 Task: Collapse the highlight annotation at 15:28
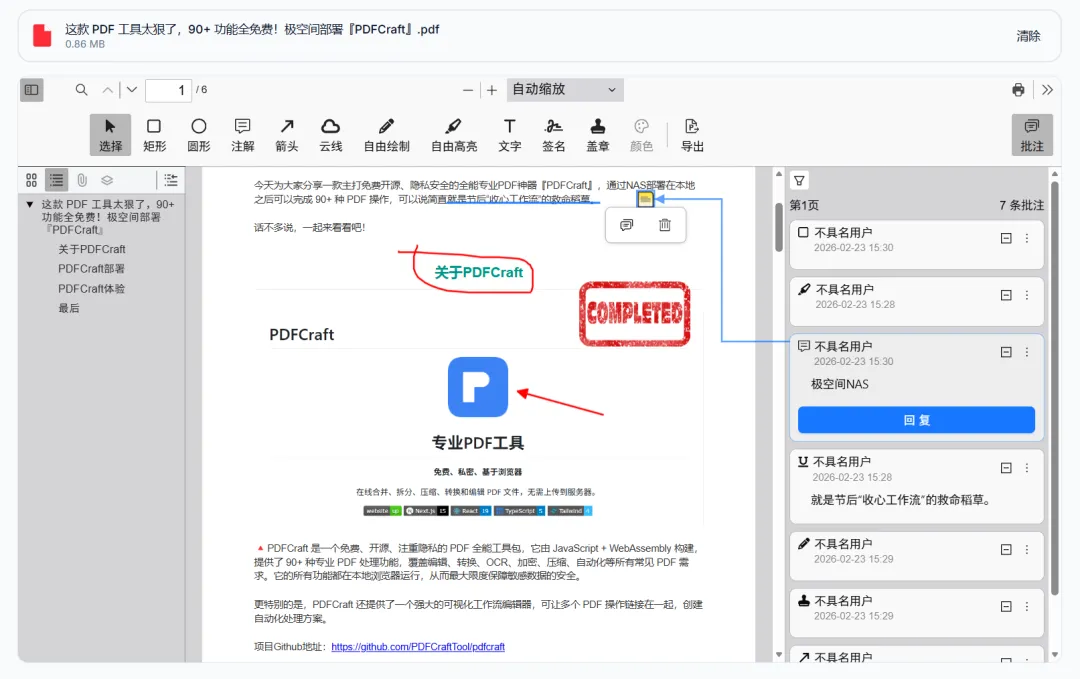pyautogui.click(x=1006, y=295)
